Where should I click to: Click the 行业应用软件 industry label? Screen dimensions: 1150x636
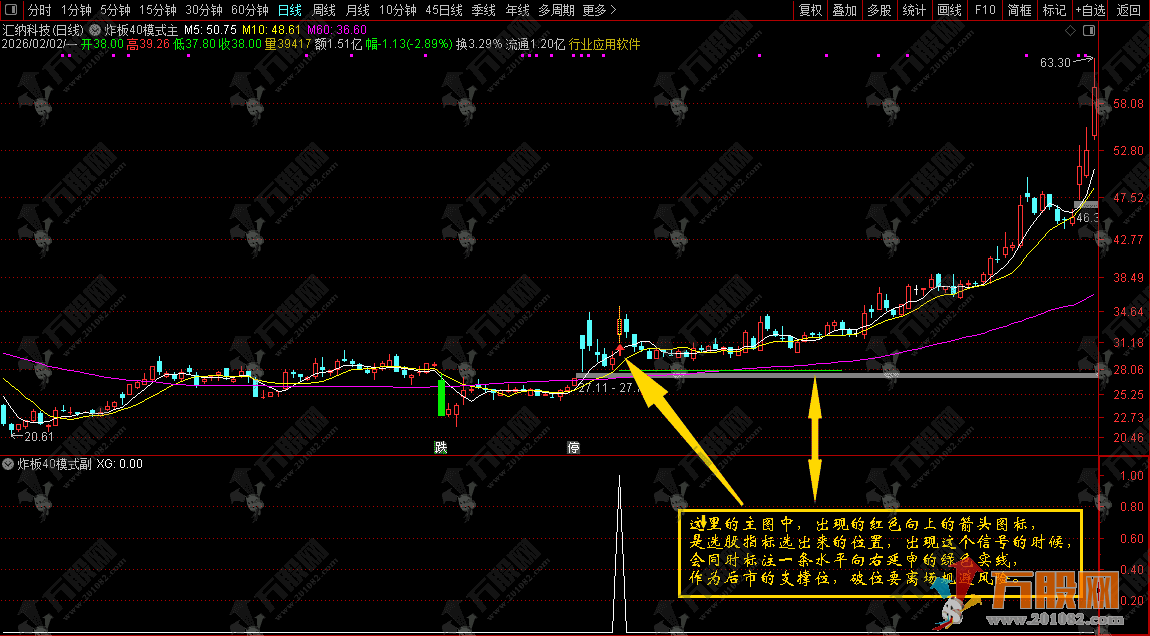[604, 44]
